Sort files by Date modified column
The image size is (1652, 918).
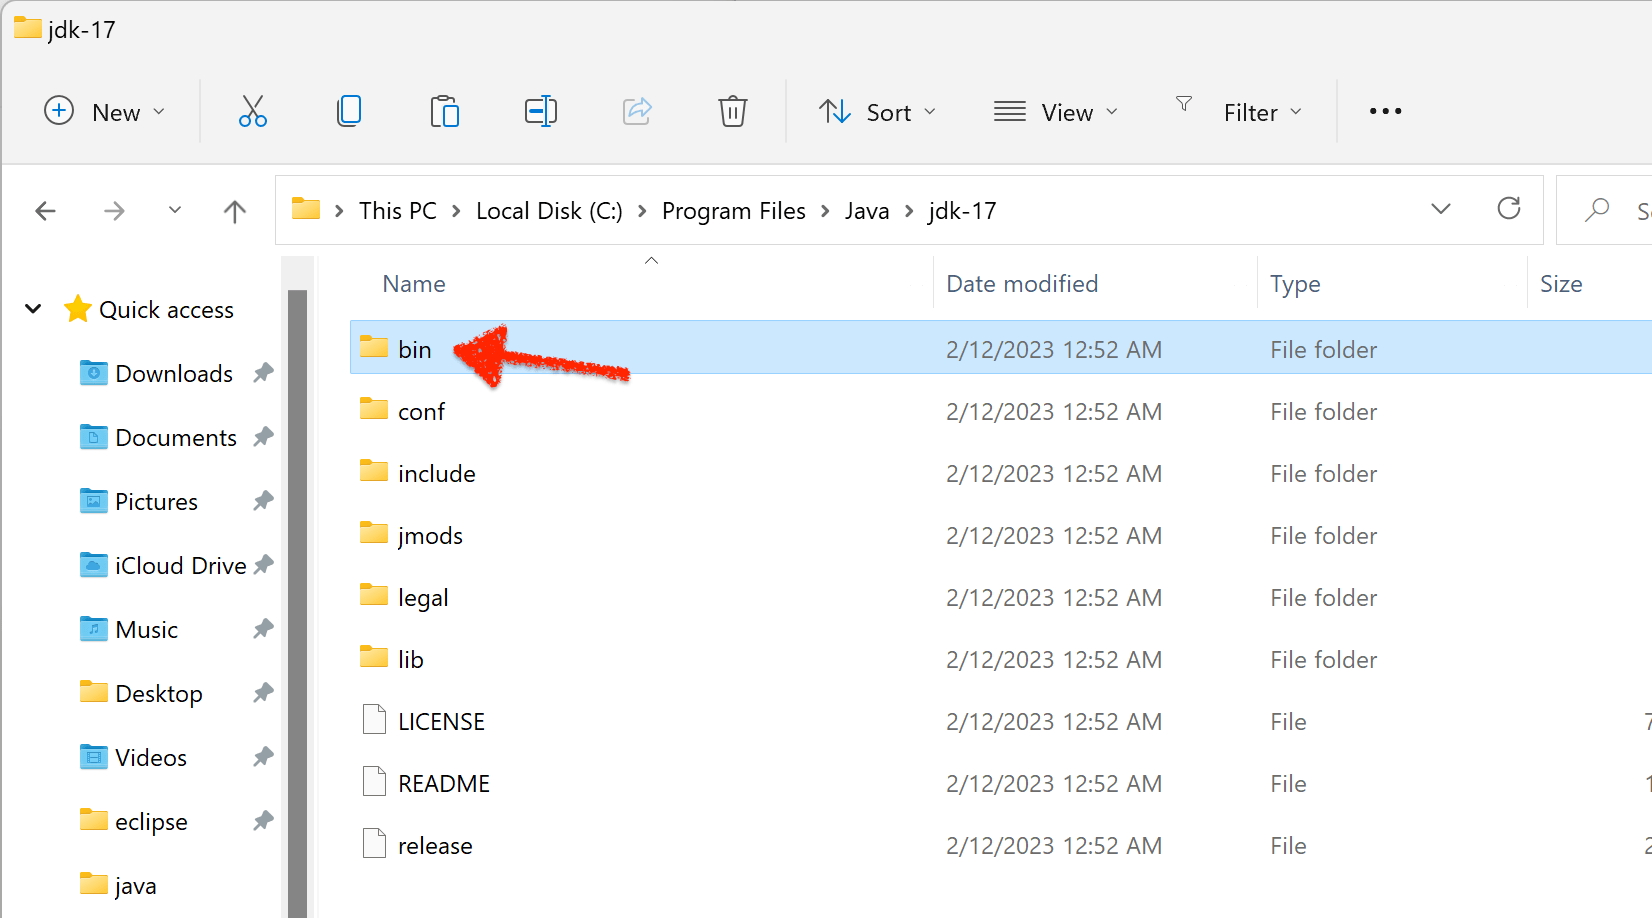click(1021, 283)
